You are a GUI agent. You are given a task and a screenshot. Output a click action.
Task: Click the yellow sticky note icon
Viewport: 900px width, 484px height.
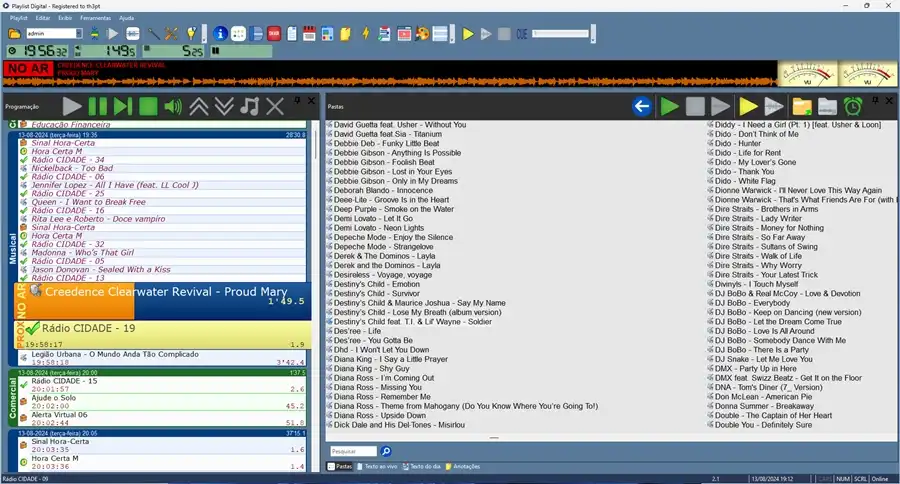(x=346, y=34)
